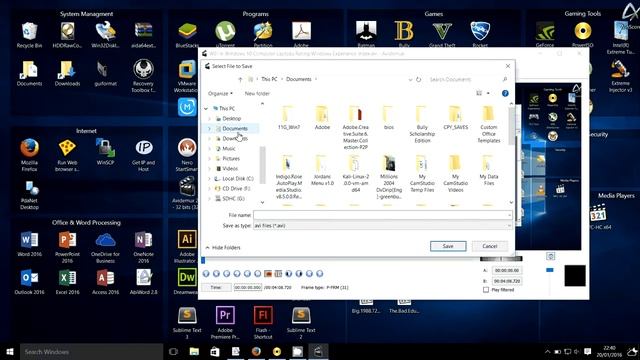
Task: Jump to previous keyframe in Avidemux
Action: click(247, 273)
